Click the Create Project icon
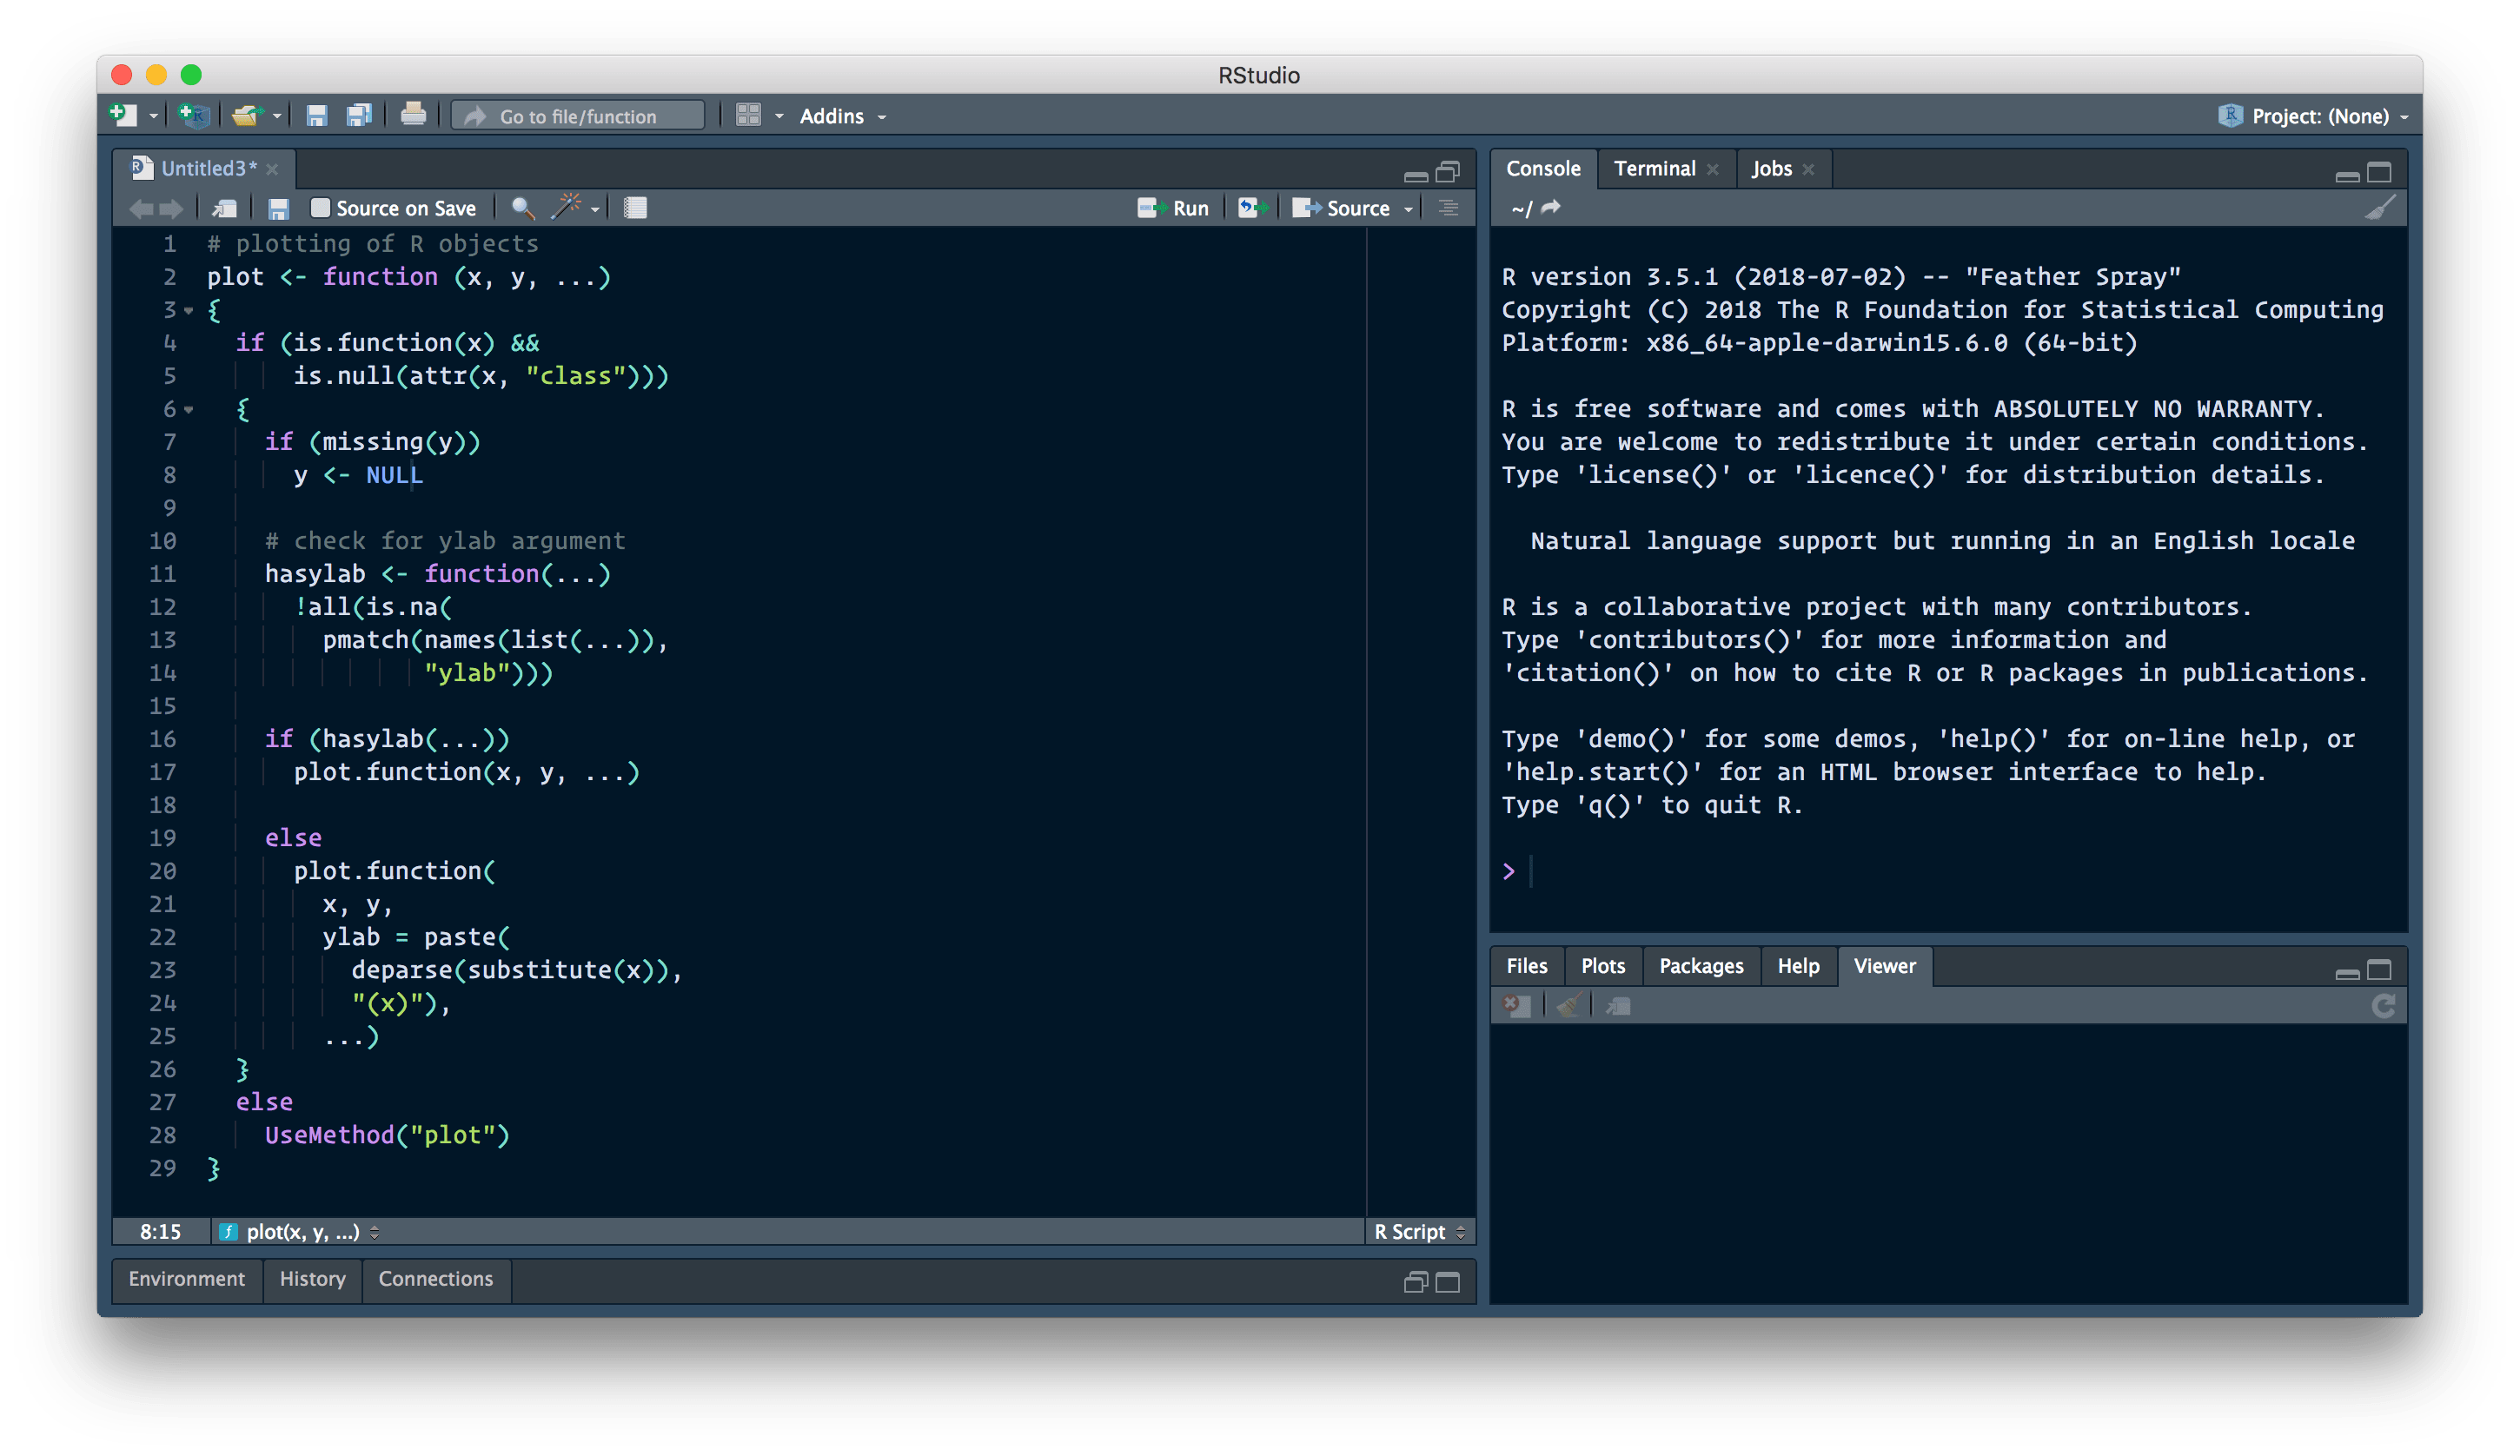This screenshot has height=1456, width=2520. pos(194,115)
